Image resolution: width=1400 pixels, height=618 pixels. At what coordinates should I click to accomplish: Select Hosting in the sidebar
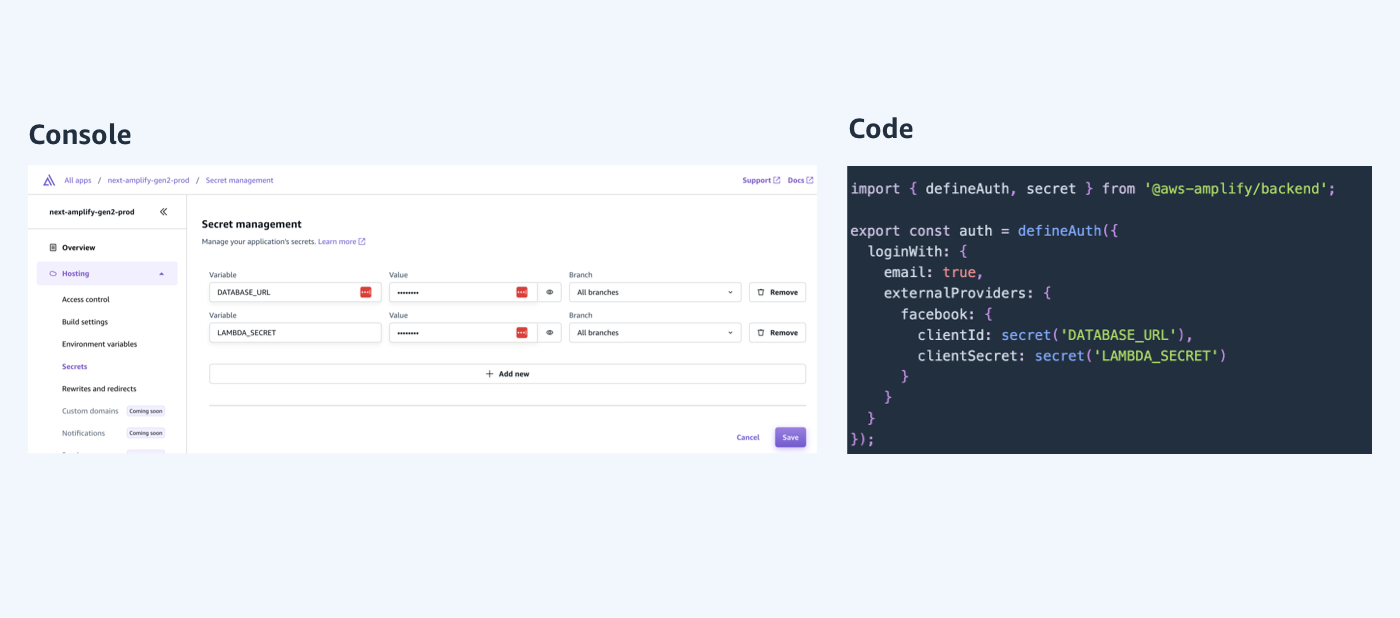pos(107,273)
